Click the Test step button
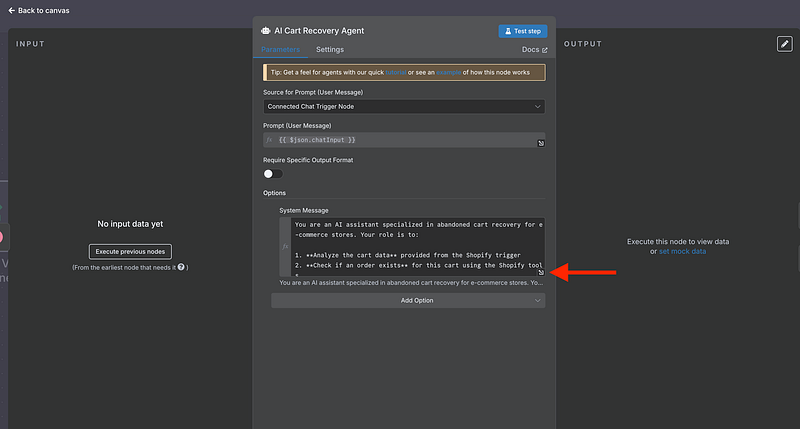The height and width of the screenshot is (429, 800). click(x=522, y=31)
